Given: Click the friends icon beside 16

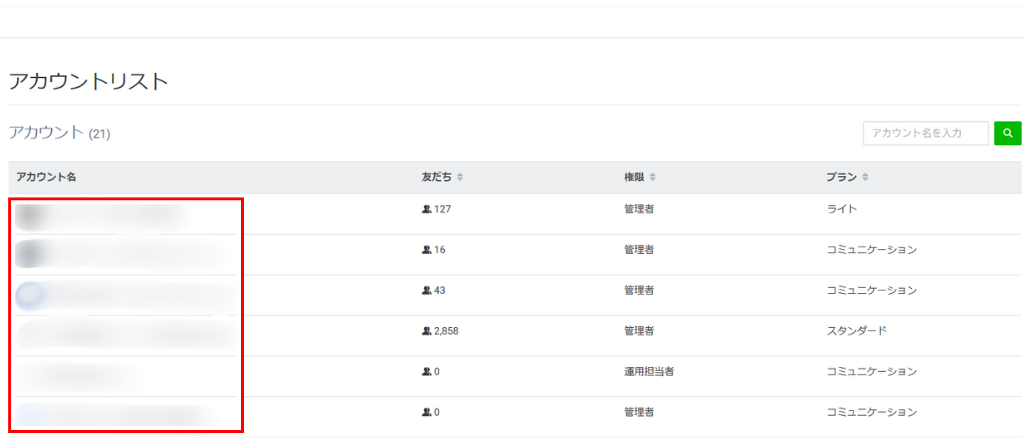Looking at the screenshot, I should click(x=426, y=250).
